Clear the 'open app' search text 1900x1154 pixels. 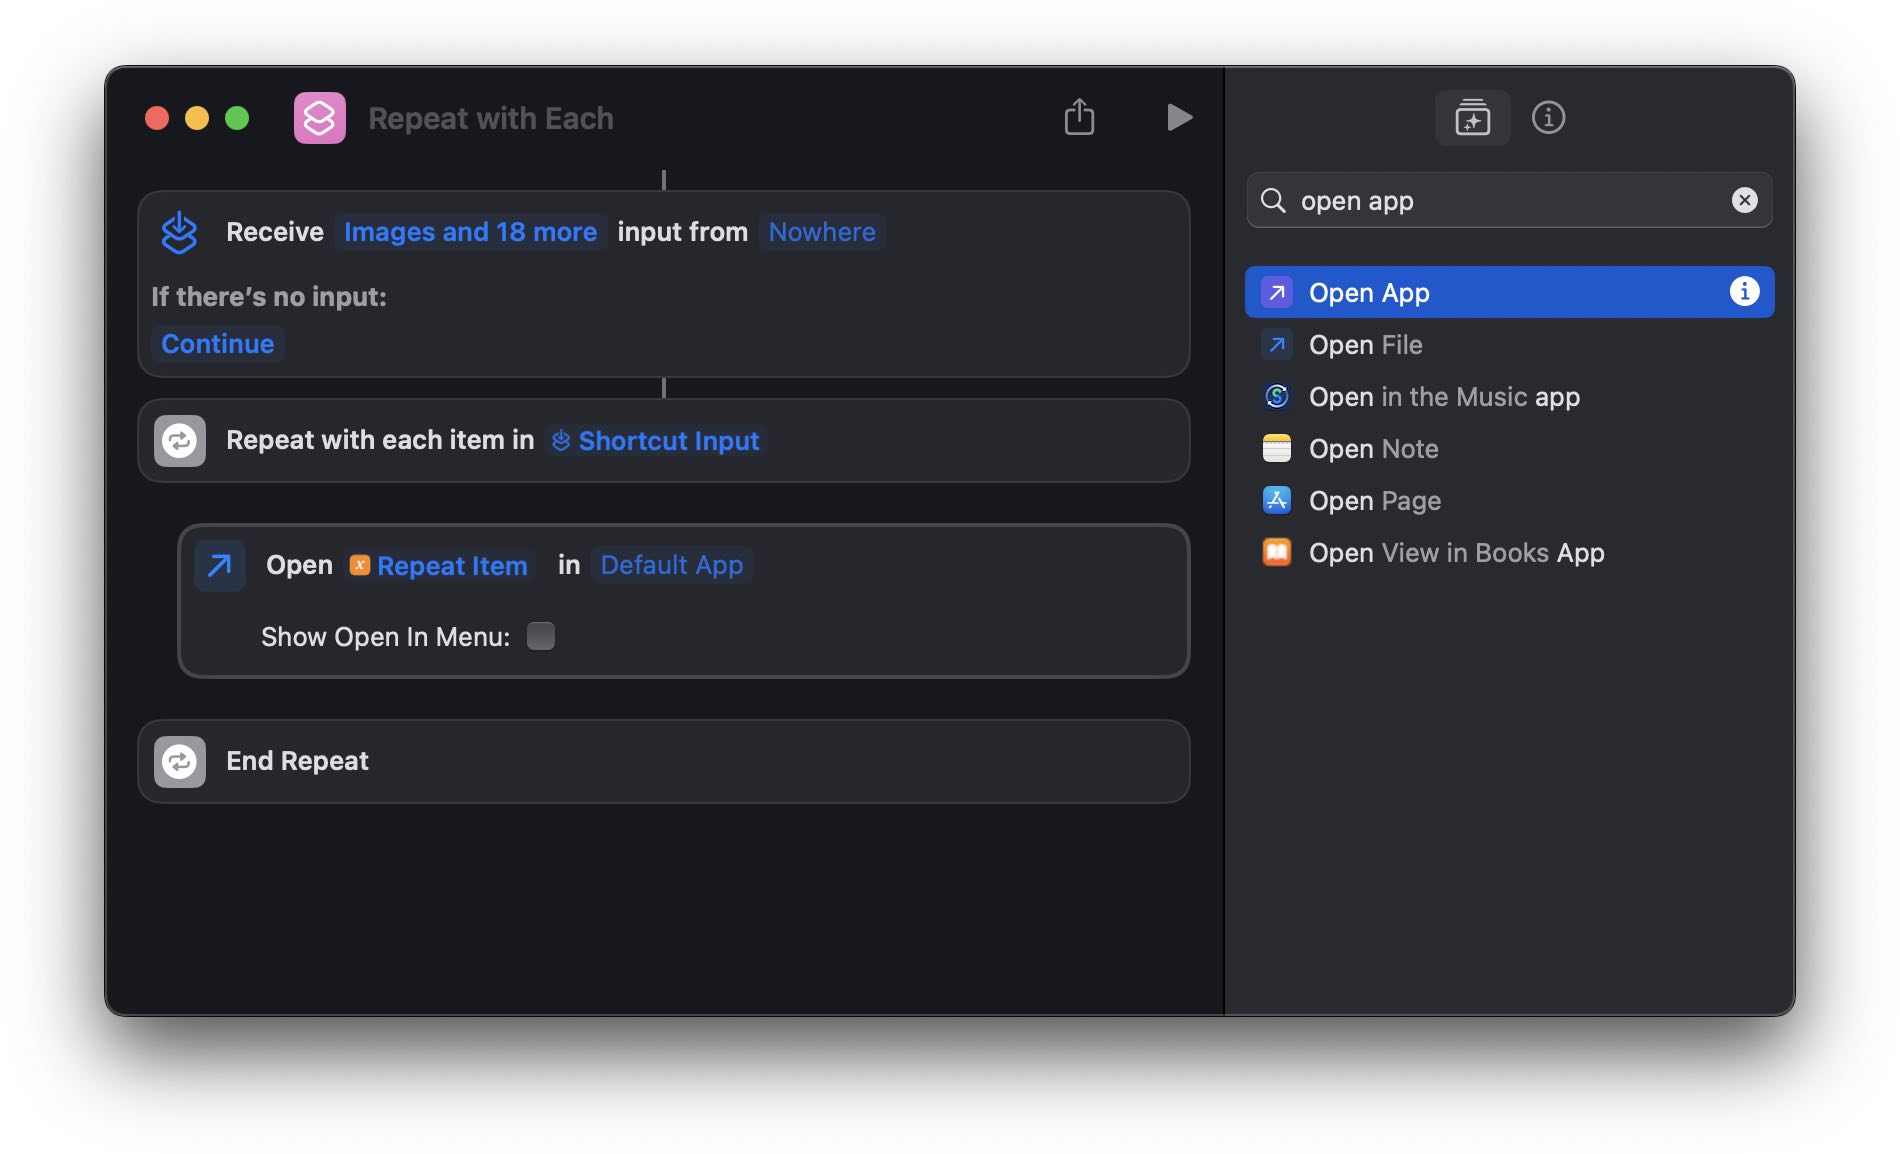coord(1744,200)
